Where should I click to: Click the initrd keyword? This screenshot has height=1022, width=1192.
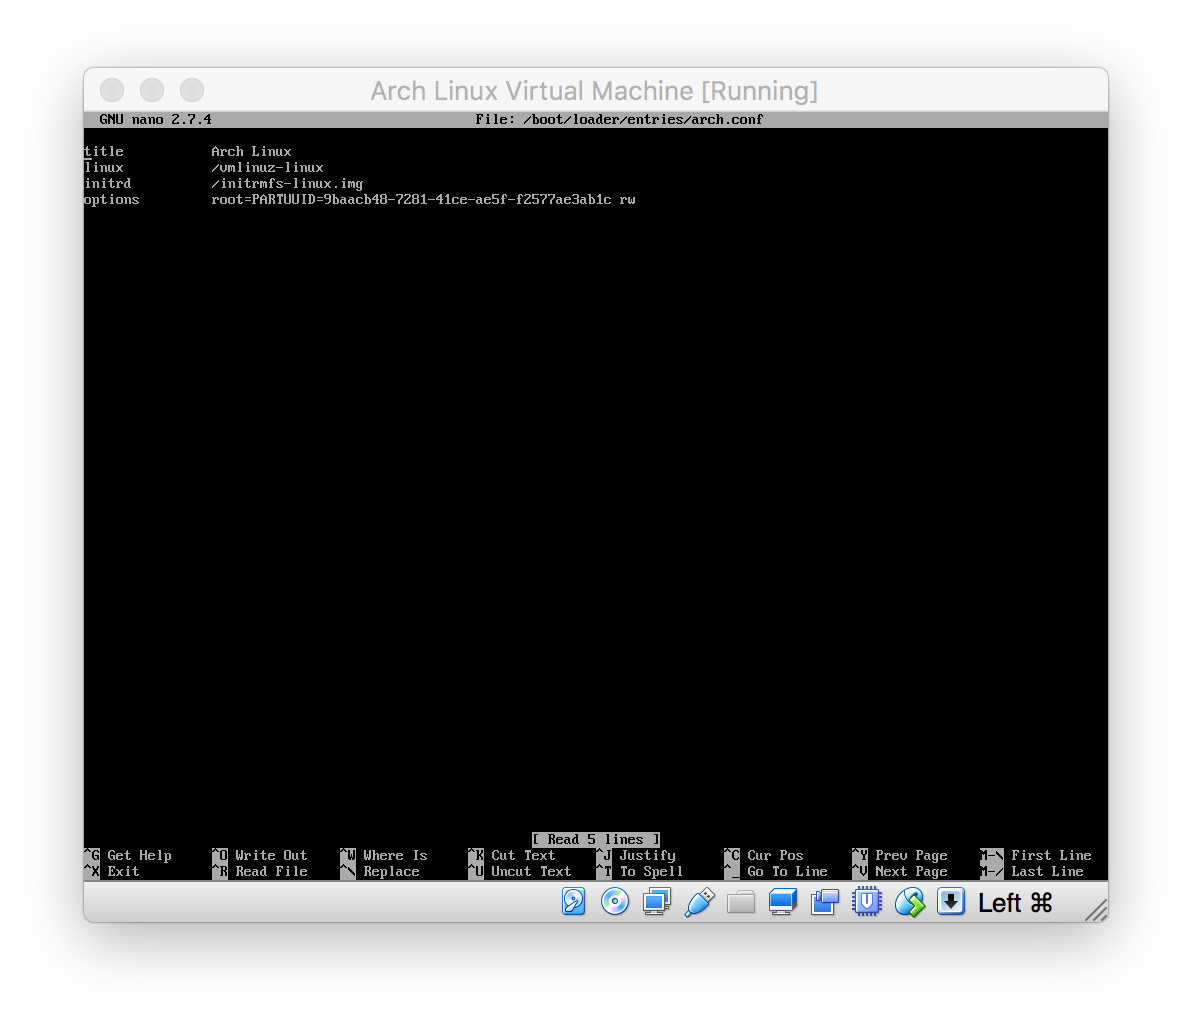coord(108,183)
